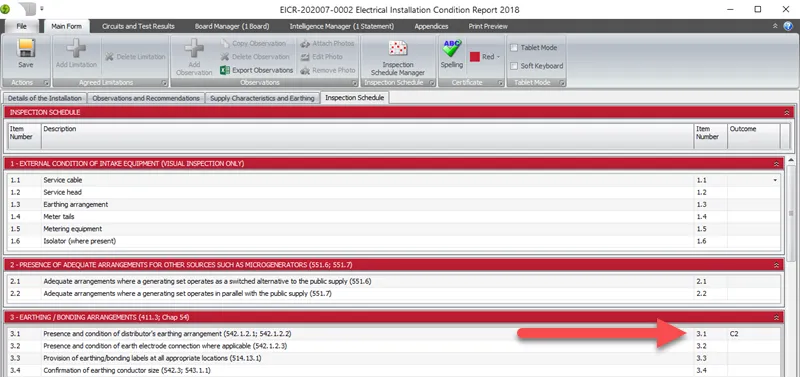This screenshot has height=378, width=801.
Task: Click the Add Observation plus icon
Action: point(194,49)
